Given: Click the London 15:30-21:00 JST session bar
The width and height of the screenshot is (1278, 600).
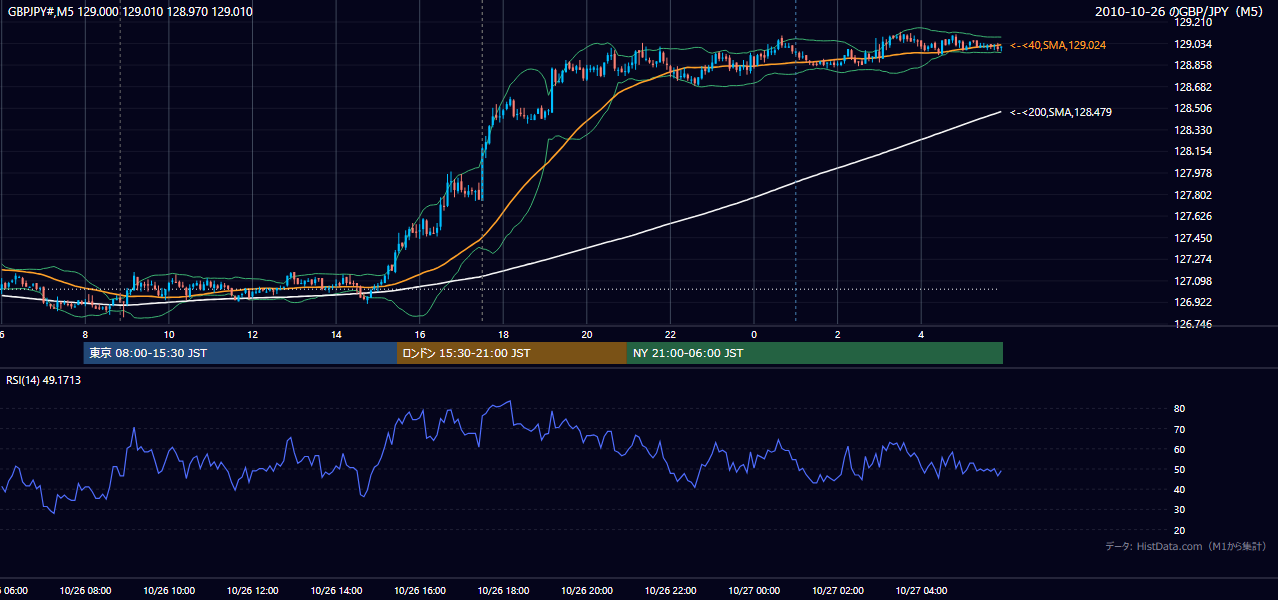Looking at the screenshot, I should (512, 353).
